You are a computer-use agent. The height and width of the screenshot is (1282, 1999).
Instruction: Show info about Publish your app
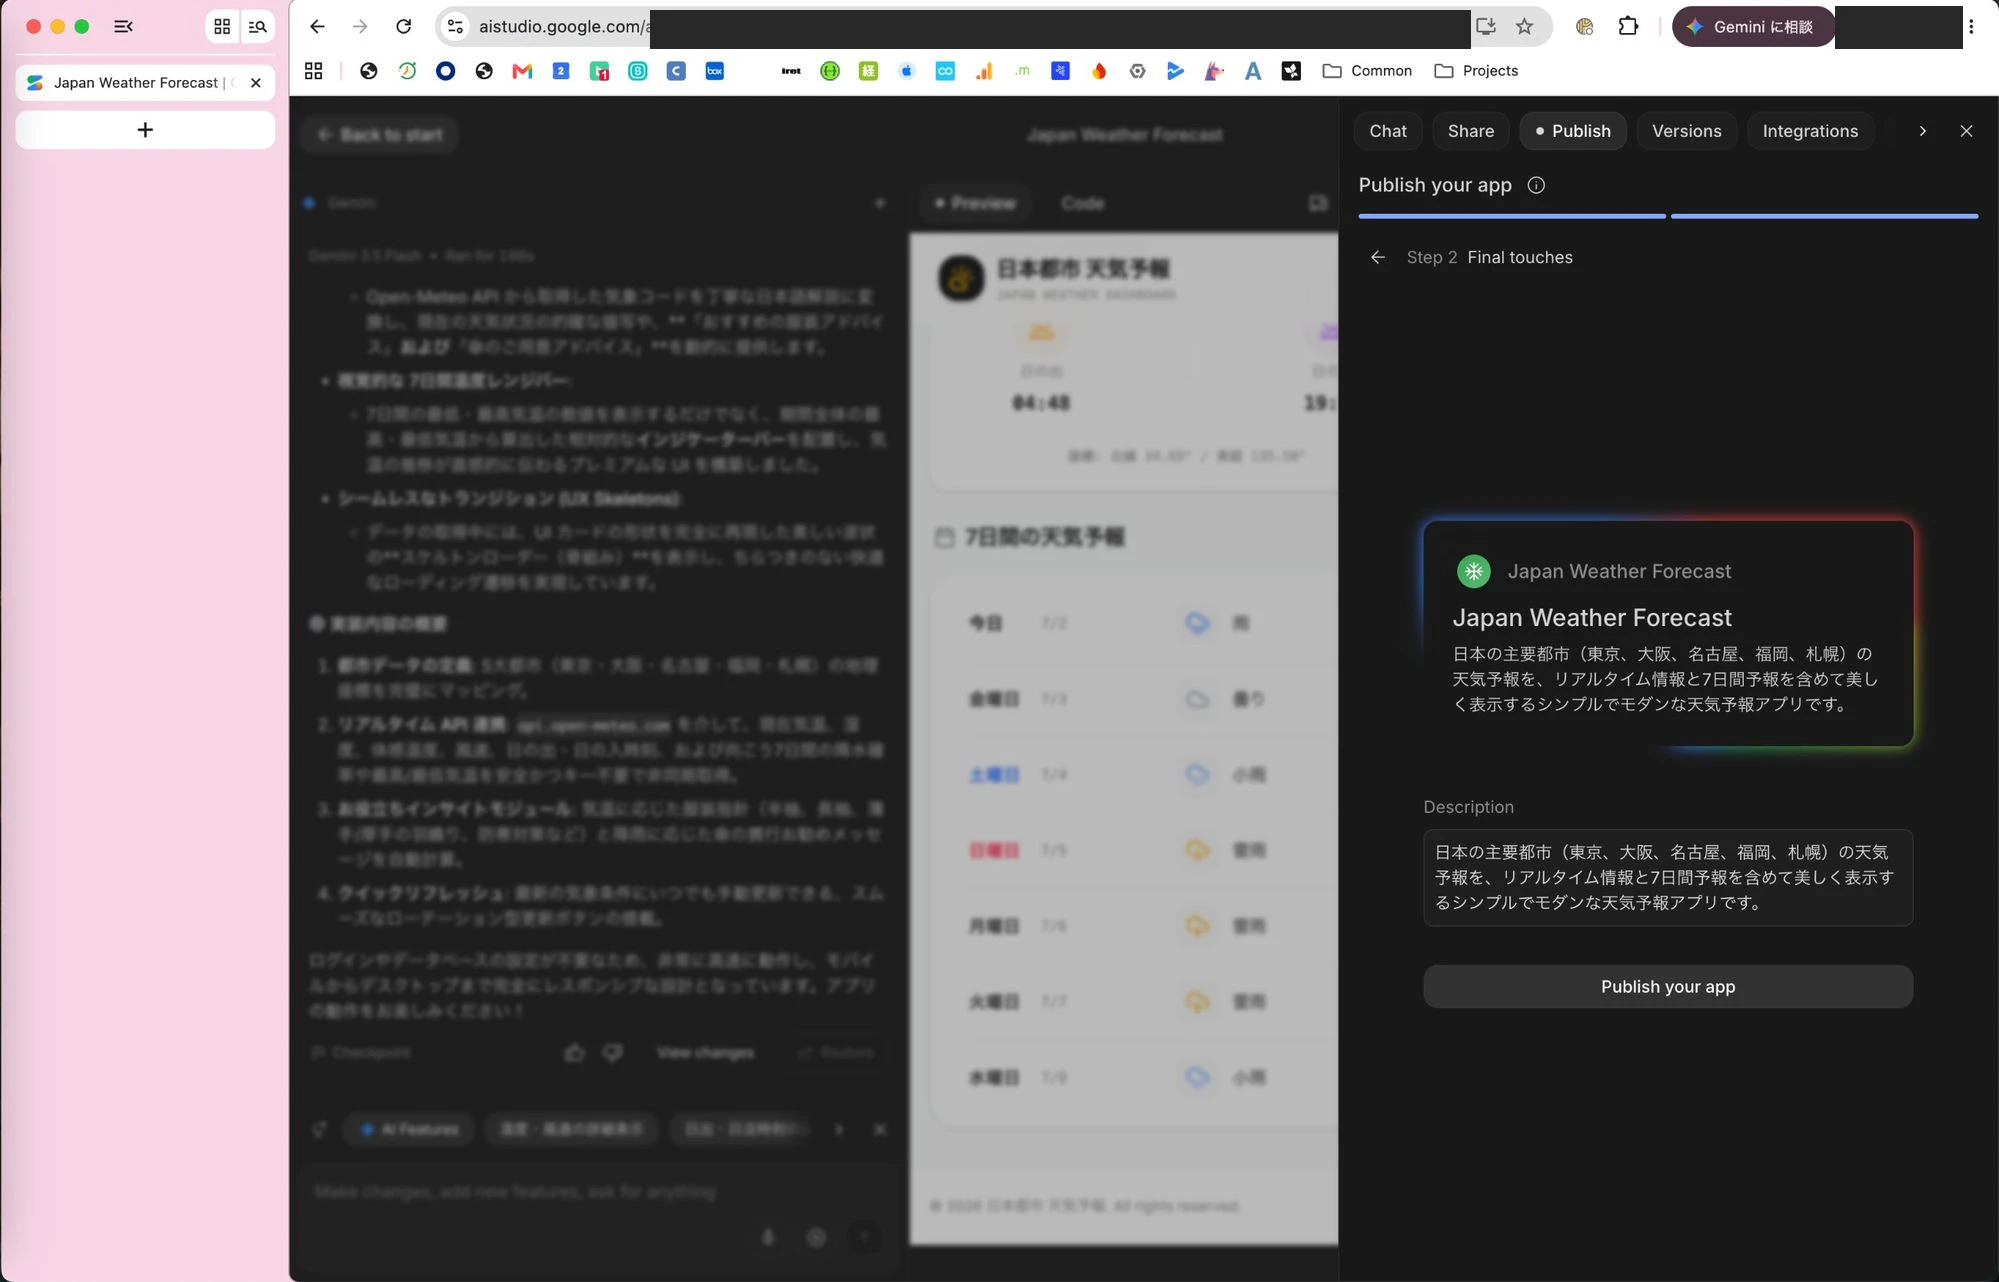click(1536, 185)
